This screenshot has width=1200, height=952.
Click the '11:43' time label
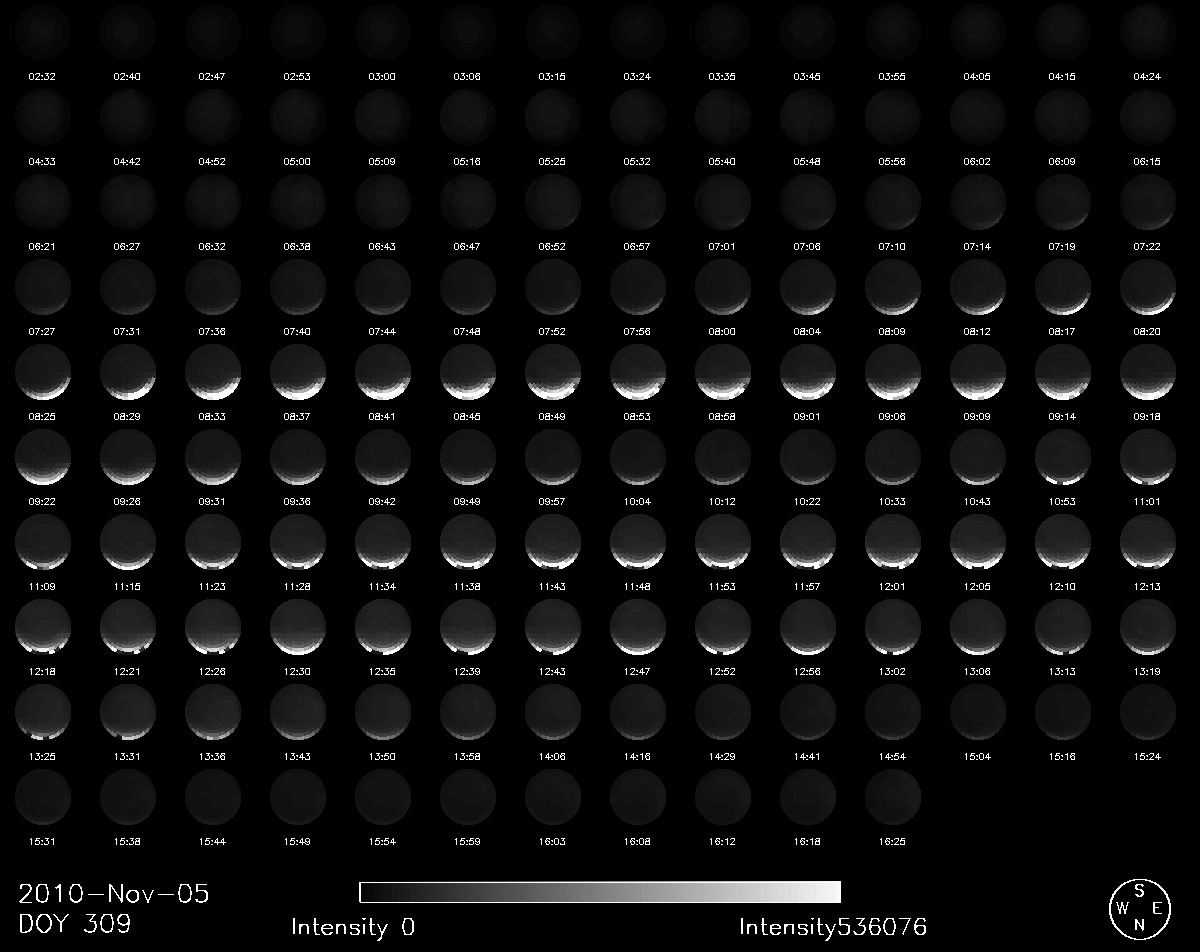[x=553, y=586]
